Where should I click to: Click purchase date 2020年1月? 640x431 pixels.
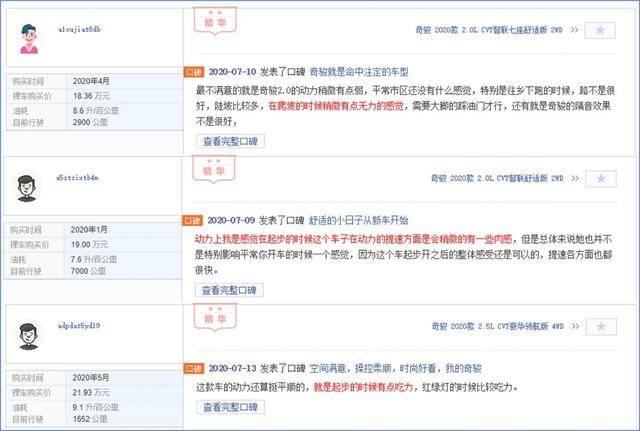[89, 229]
